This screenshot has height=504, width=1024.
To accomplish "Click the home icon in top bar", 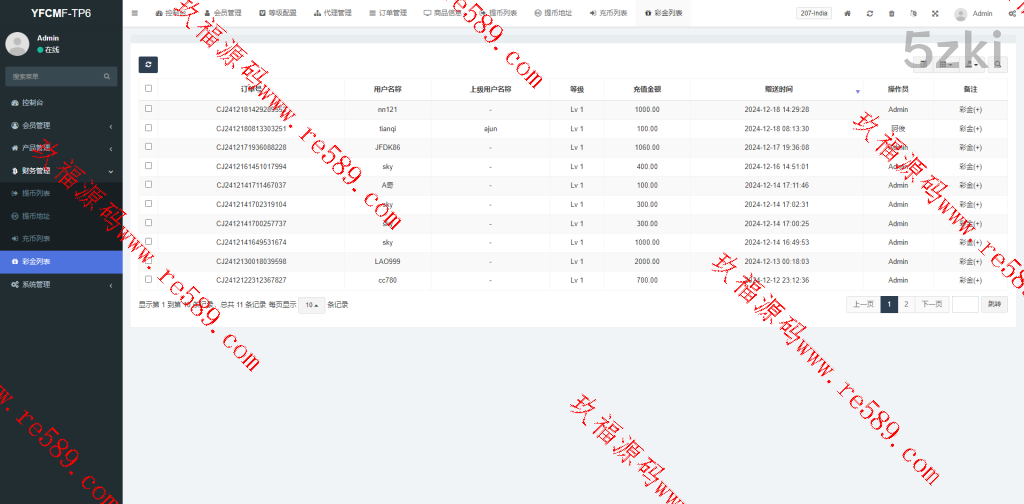I will 848,14.
